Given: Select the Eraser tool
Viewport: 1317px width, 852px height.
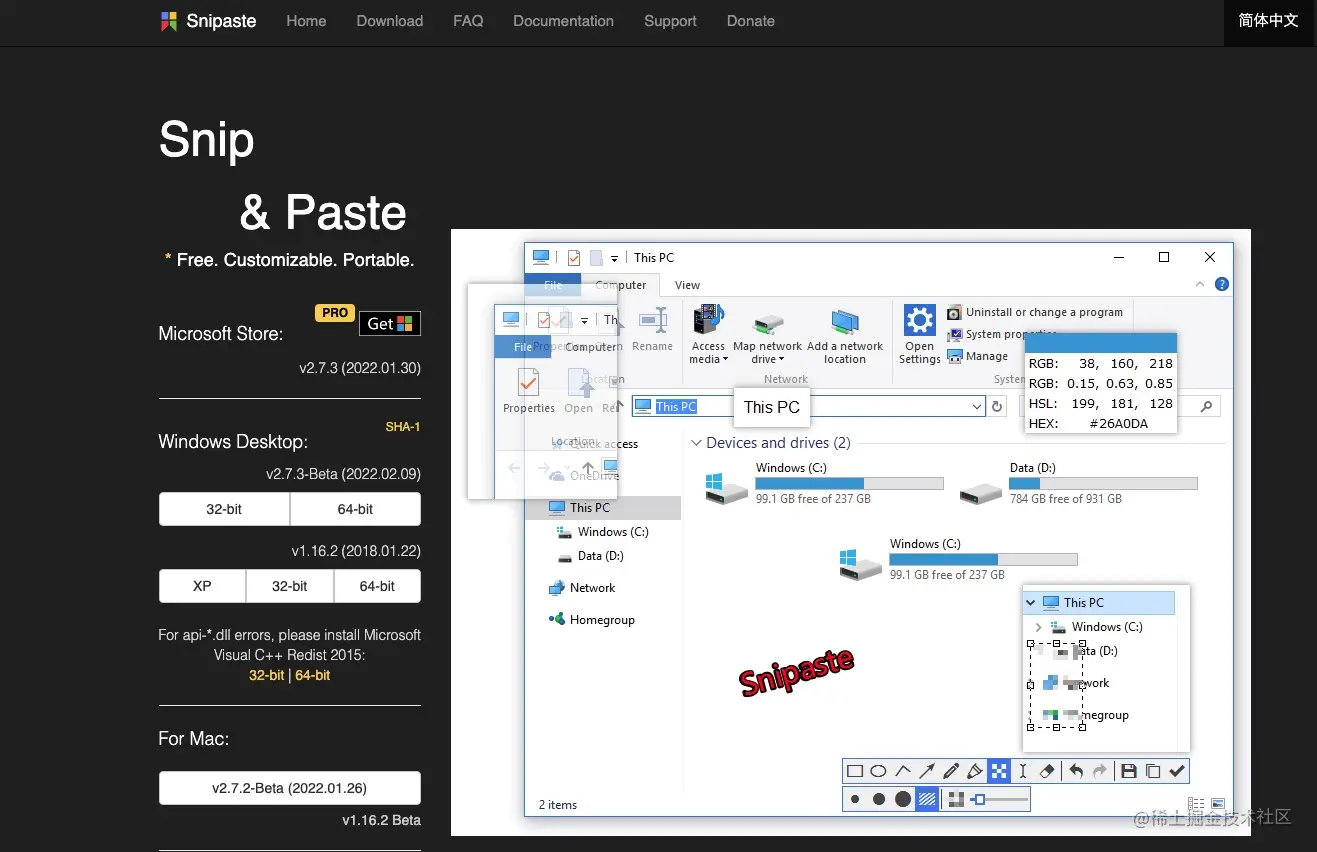Looking at the screenshot, I should [1047, 771].
